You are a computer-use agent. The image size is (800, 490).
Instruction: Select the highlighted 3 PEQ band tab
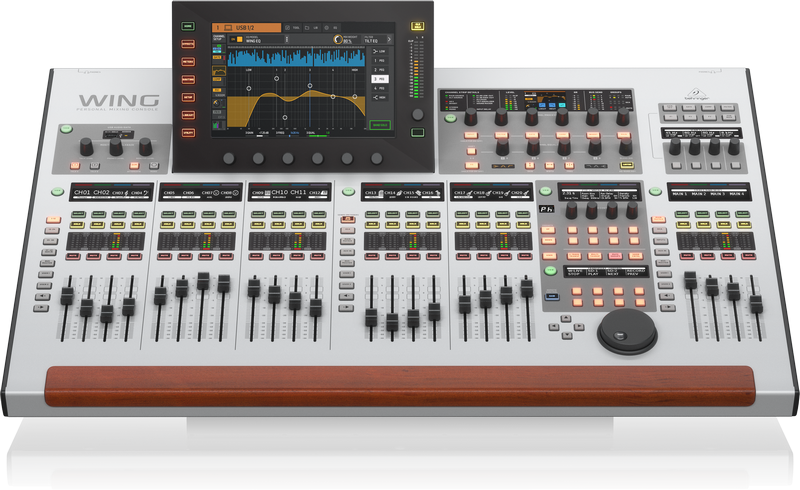click(x=379, y=79)
